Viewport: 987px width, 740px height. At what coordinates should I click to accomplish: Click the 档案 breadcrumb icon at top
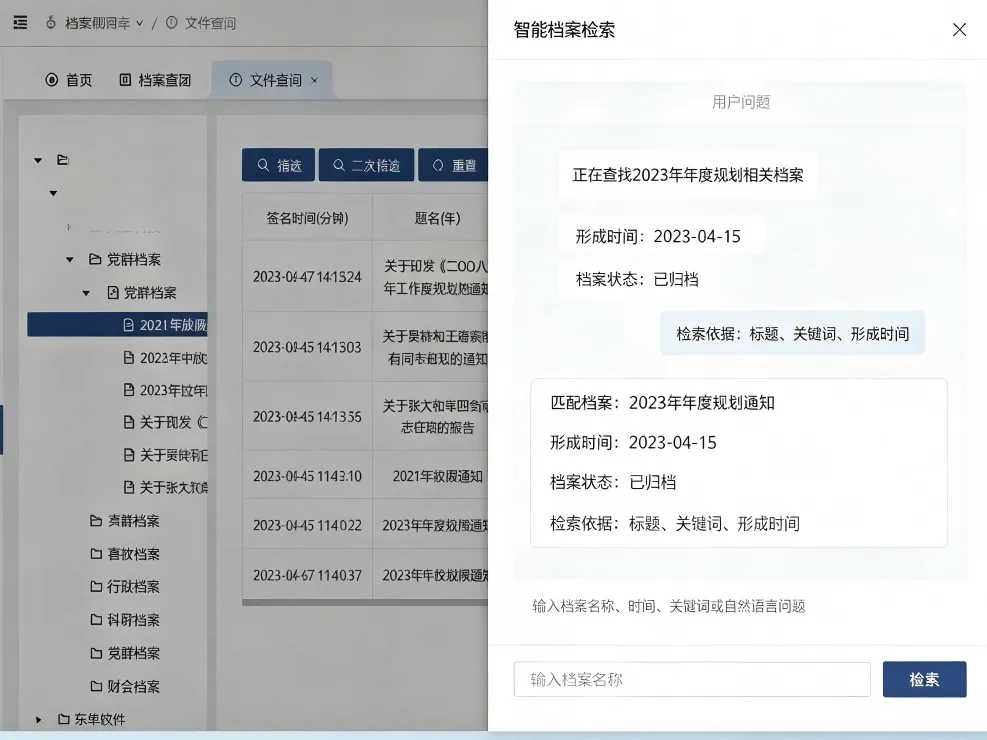point(51,23)
